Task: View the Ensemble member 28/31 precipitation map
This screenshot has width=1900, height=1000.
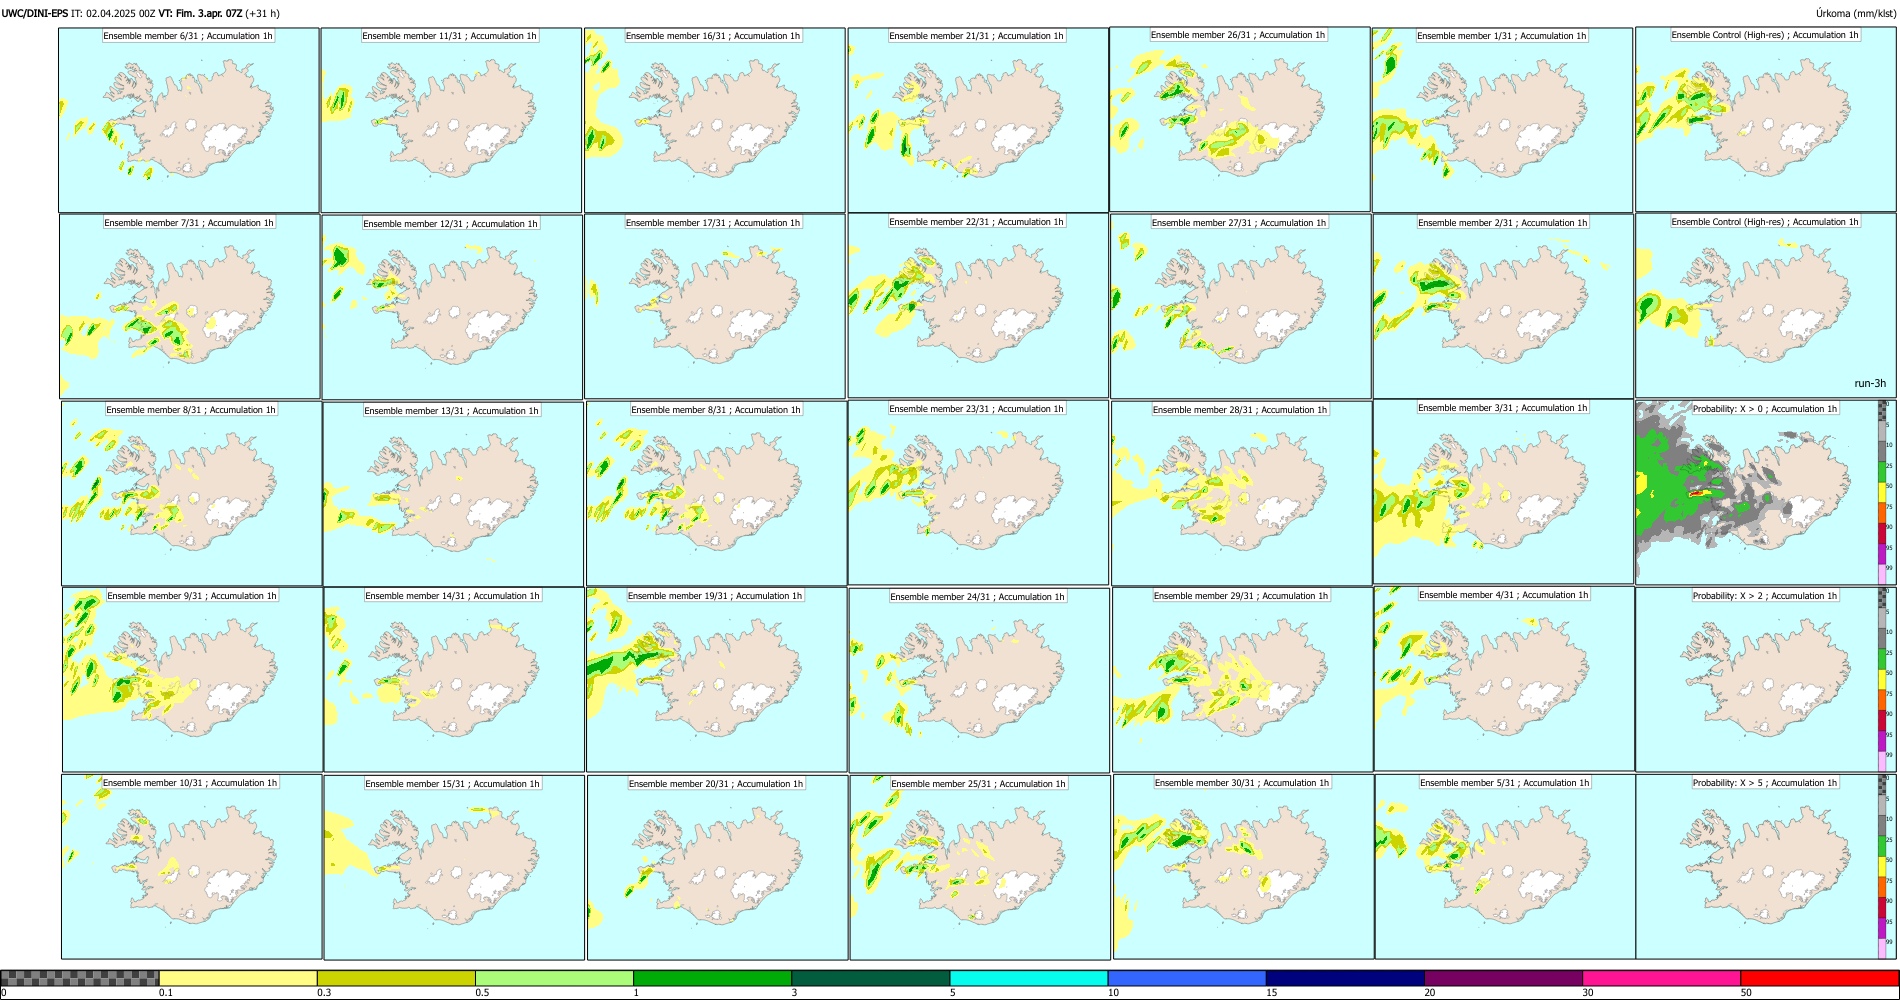Action: tap(1241, 494)
